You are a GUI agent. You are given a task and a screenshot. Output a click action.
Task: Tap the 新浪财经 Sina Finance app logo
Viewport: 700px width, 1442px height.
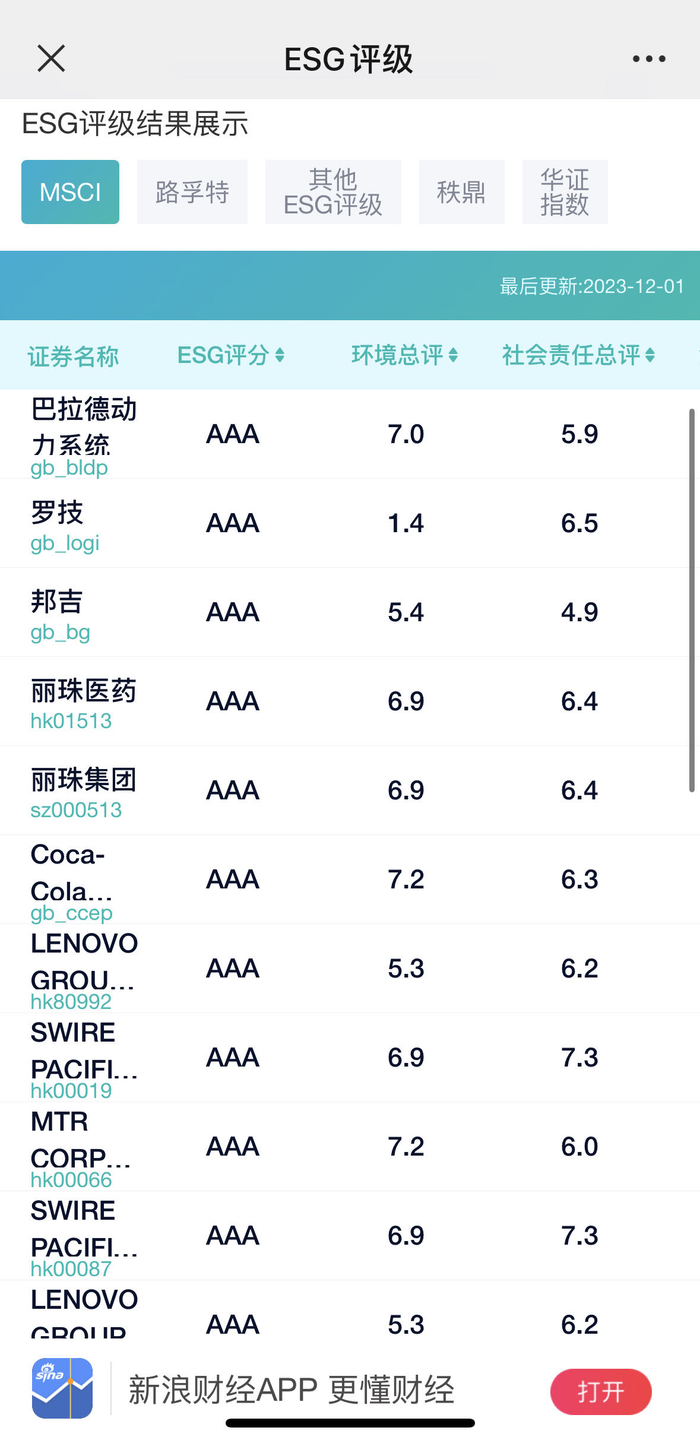click(x=61, y=1389)
